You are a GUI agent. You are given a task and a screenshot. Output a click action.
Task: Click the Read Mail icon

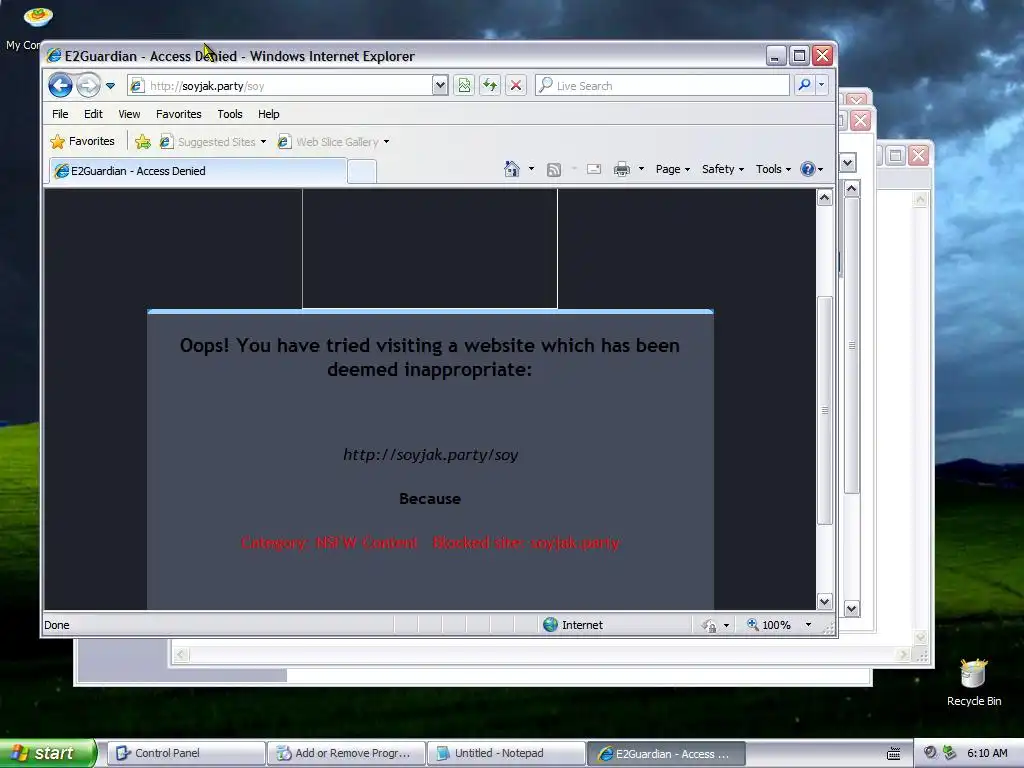pyautogui.click(x=594, y=169)
